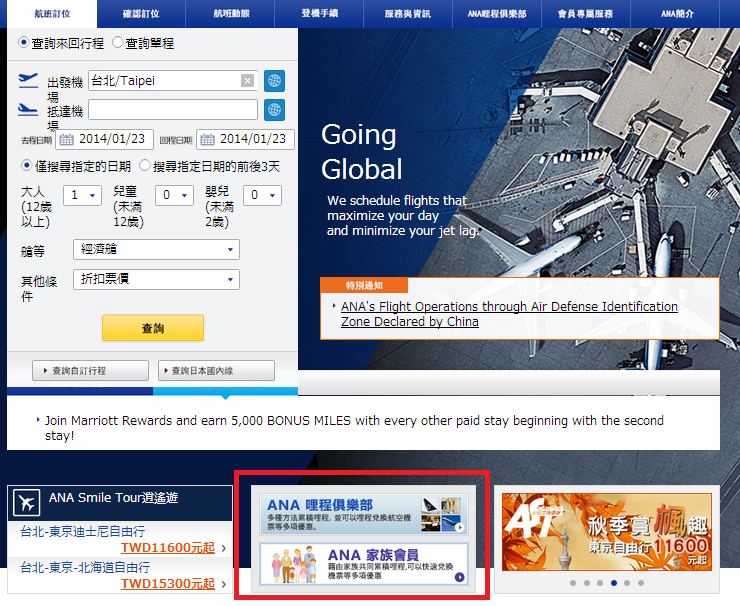
Task: Open the 航班訂位 tab
Action: tap(52, 14)
